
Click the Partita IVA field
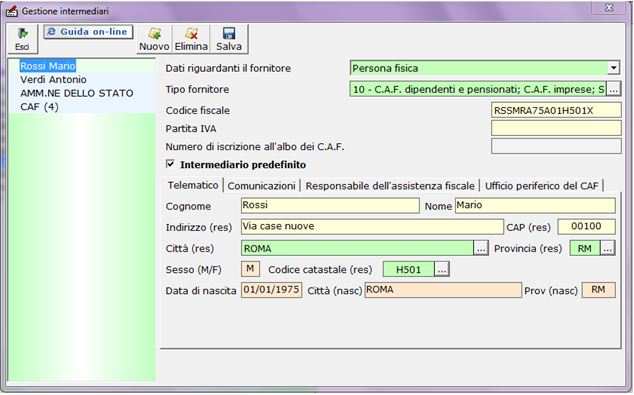pyautogui.click(x=556, y=128)
